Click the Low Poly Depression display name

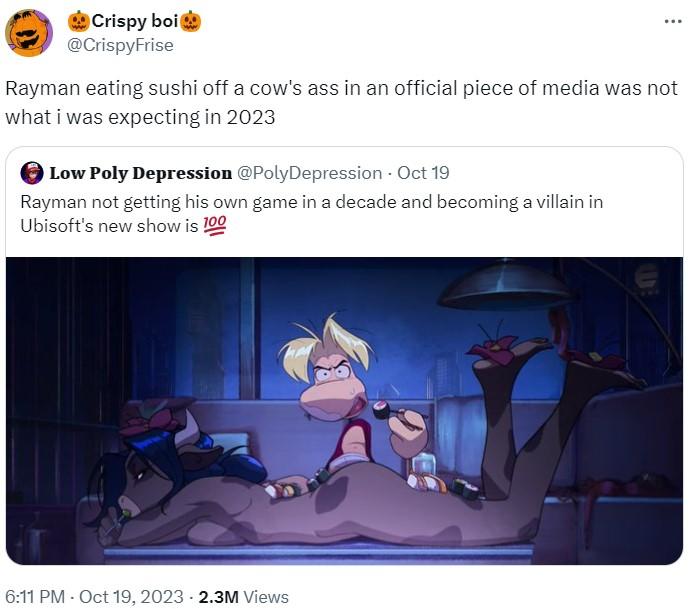click(x=140, y=173)
